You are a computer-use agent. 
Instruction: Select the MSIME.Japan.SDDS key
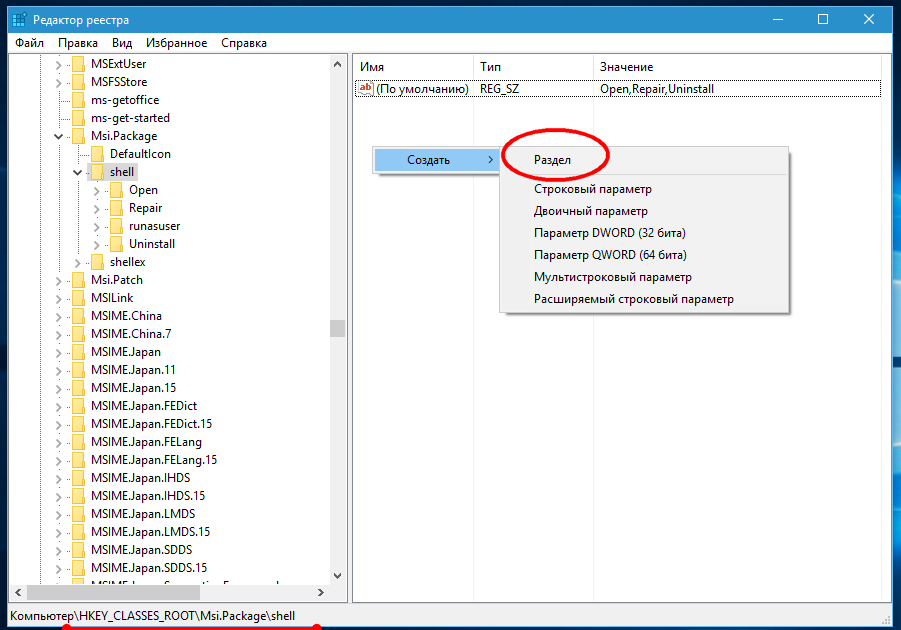pos(141,550)
